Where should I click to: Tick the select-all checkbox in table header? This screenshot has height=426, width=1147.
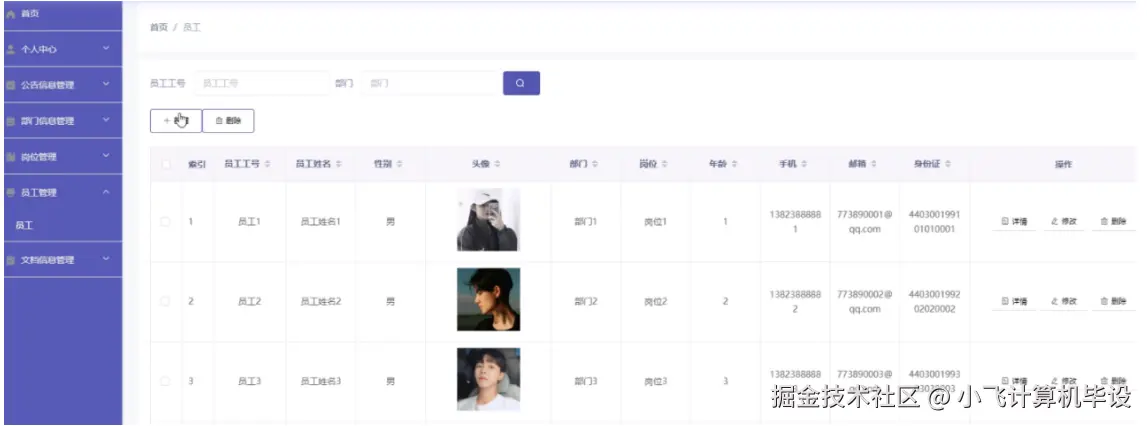tap(165, 164)
